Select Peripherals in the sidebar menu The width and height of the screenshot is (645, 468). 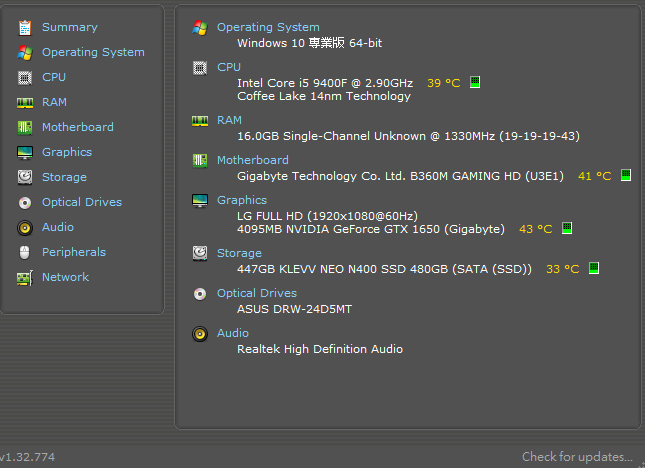point(74,252)
